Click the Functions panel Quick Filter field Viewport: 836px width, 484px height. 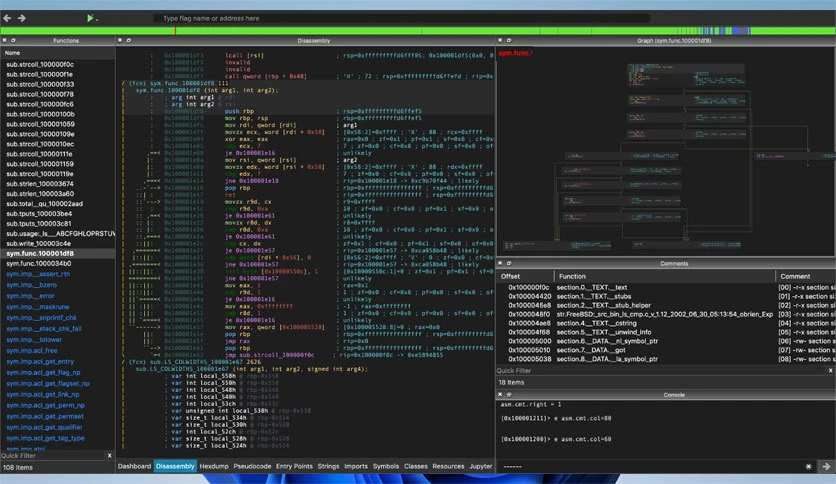pos(52,456)
